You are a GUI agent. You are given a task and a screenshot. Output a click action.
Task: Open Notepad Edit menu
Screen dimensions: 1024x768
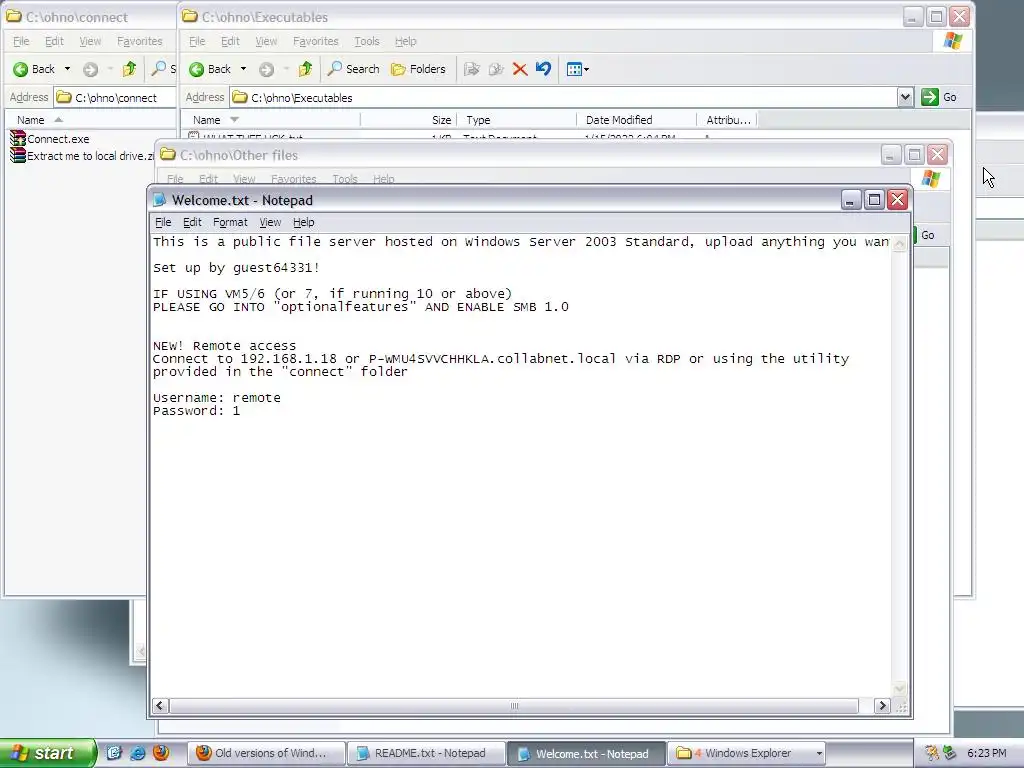192,222
